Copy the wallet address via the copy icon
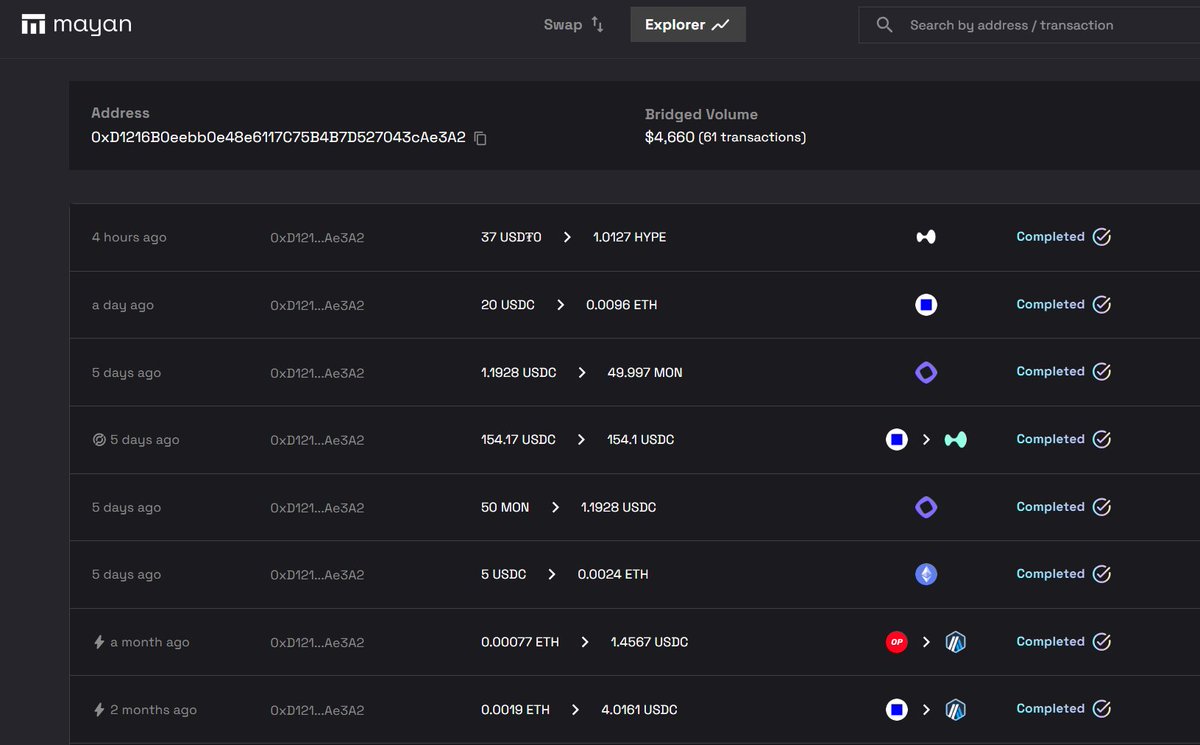Image resolution: width=1200 pixels, height=745 pixels. tap(480, 138)
